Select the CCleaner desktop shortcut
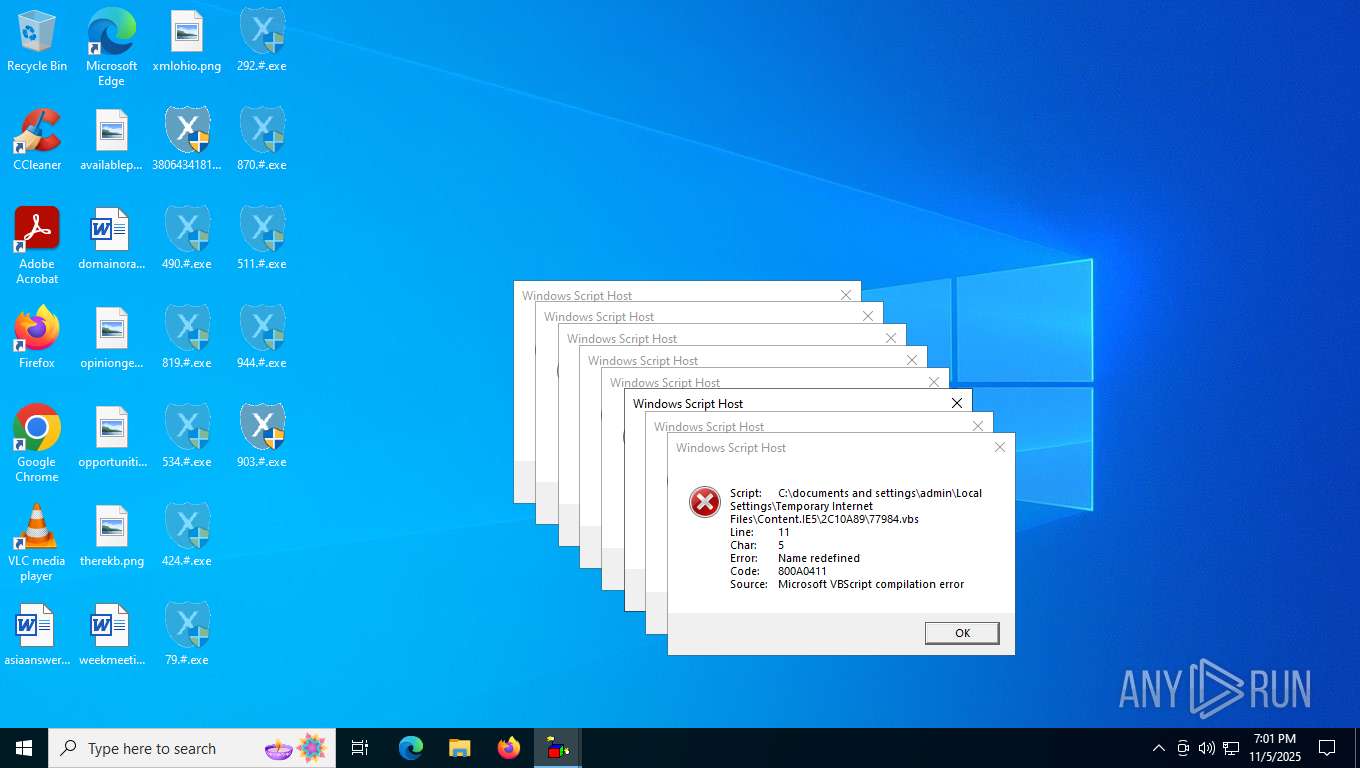The height and width of the screenshot is (768, 1360). 37,140
